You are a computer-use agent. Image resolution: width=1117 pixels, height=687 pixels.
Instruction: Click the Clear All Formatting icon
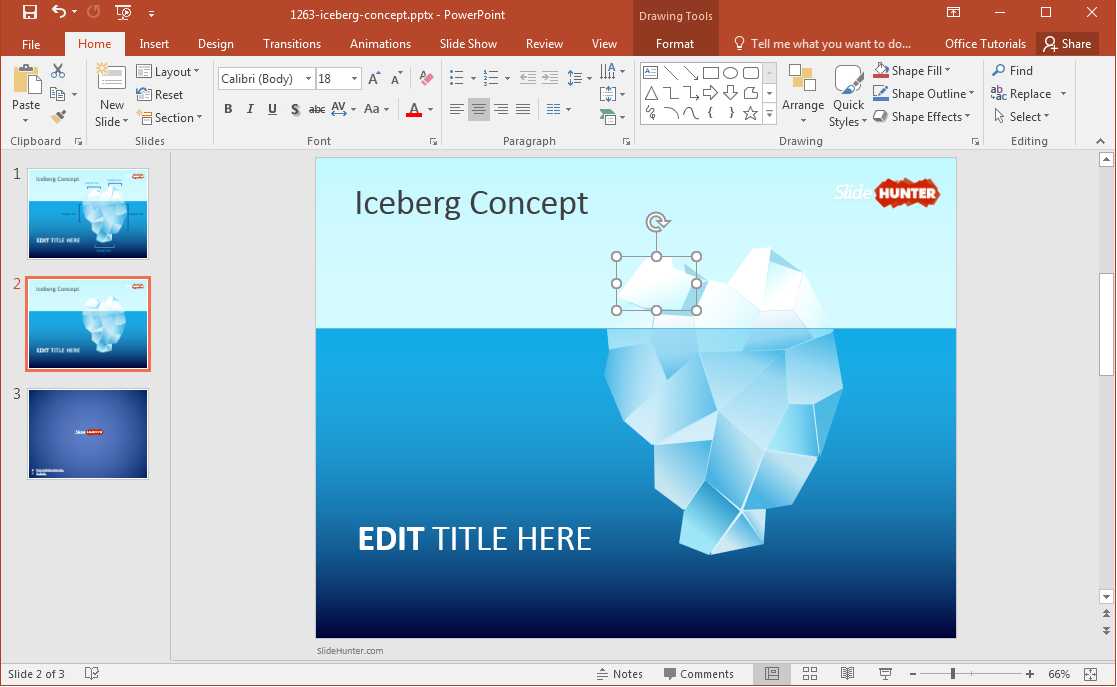427,78
